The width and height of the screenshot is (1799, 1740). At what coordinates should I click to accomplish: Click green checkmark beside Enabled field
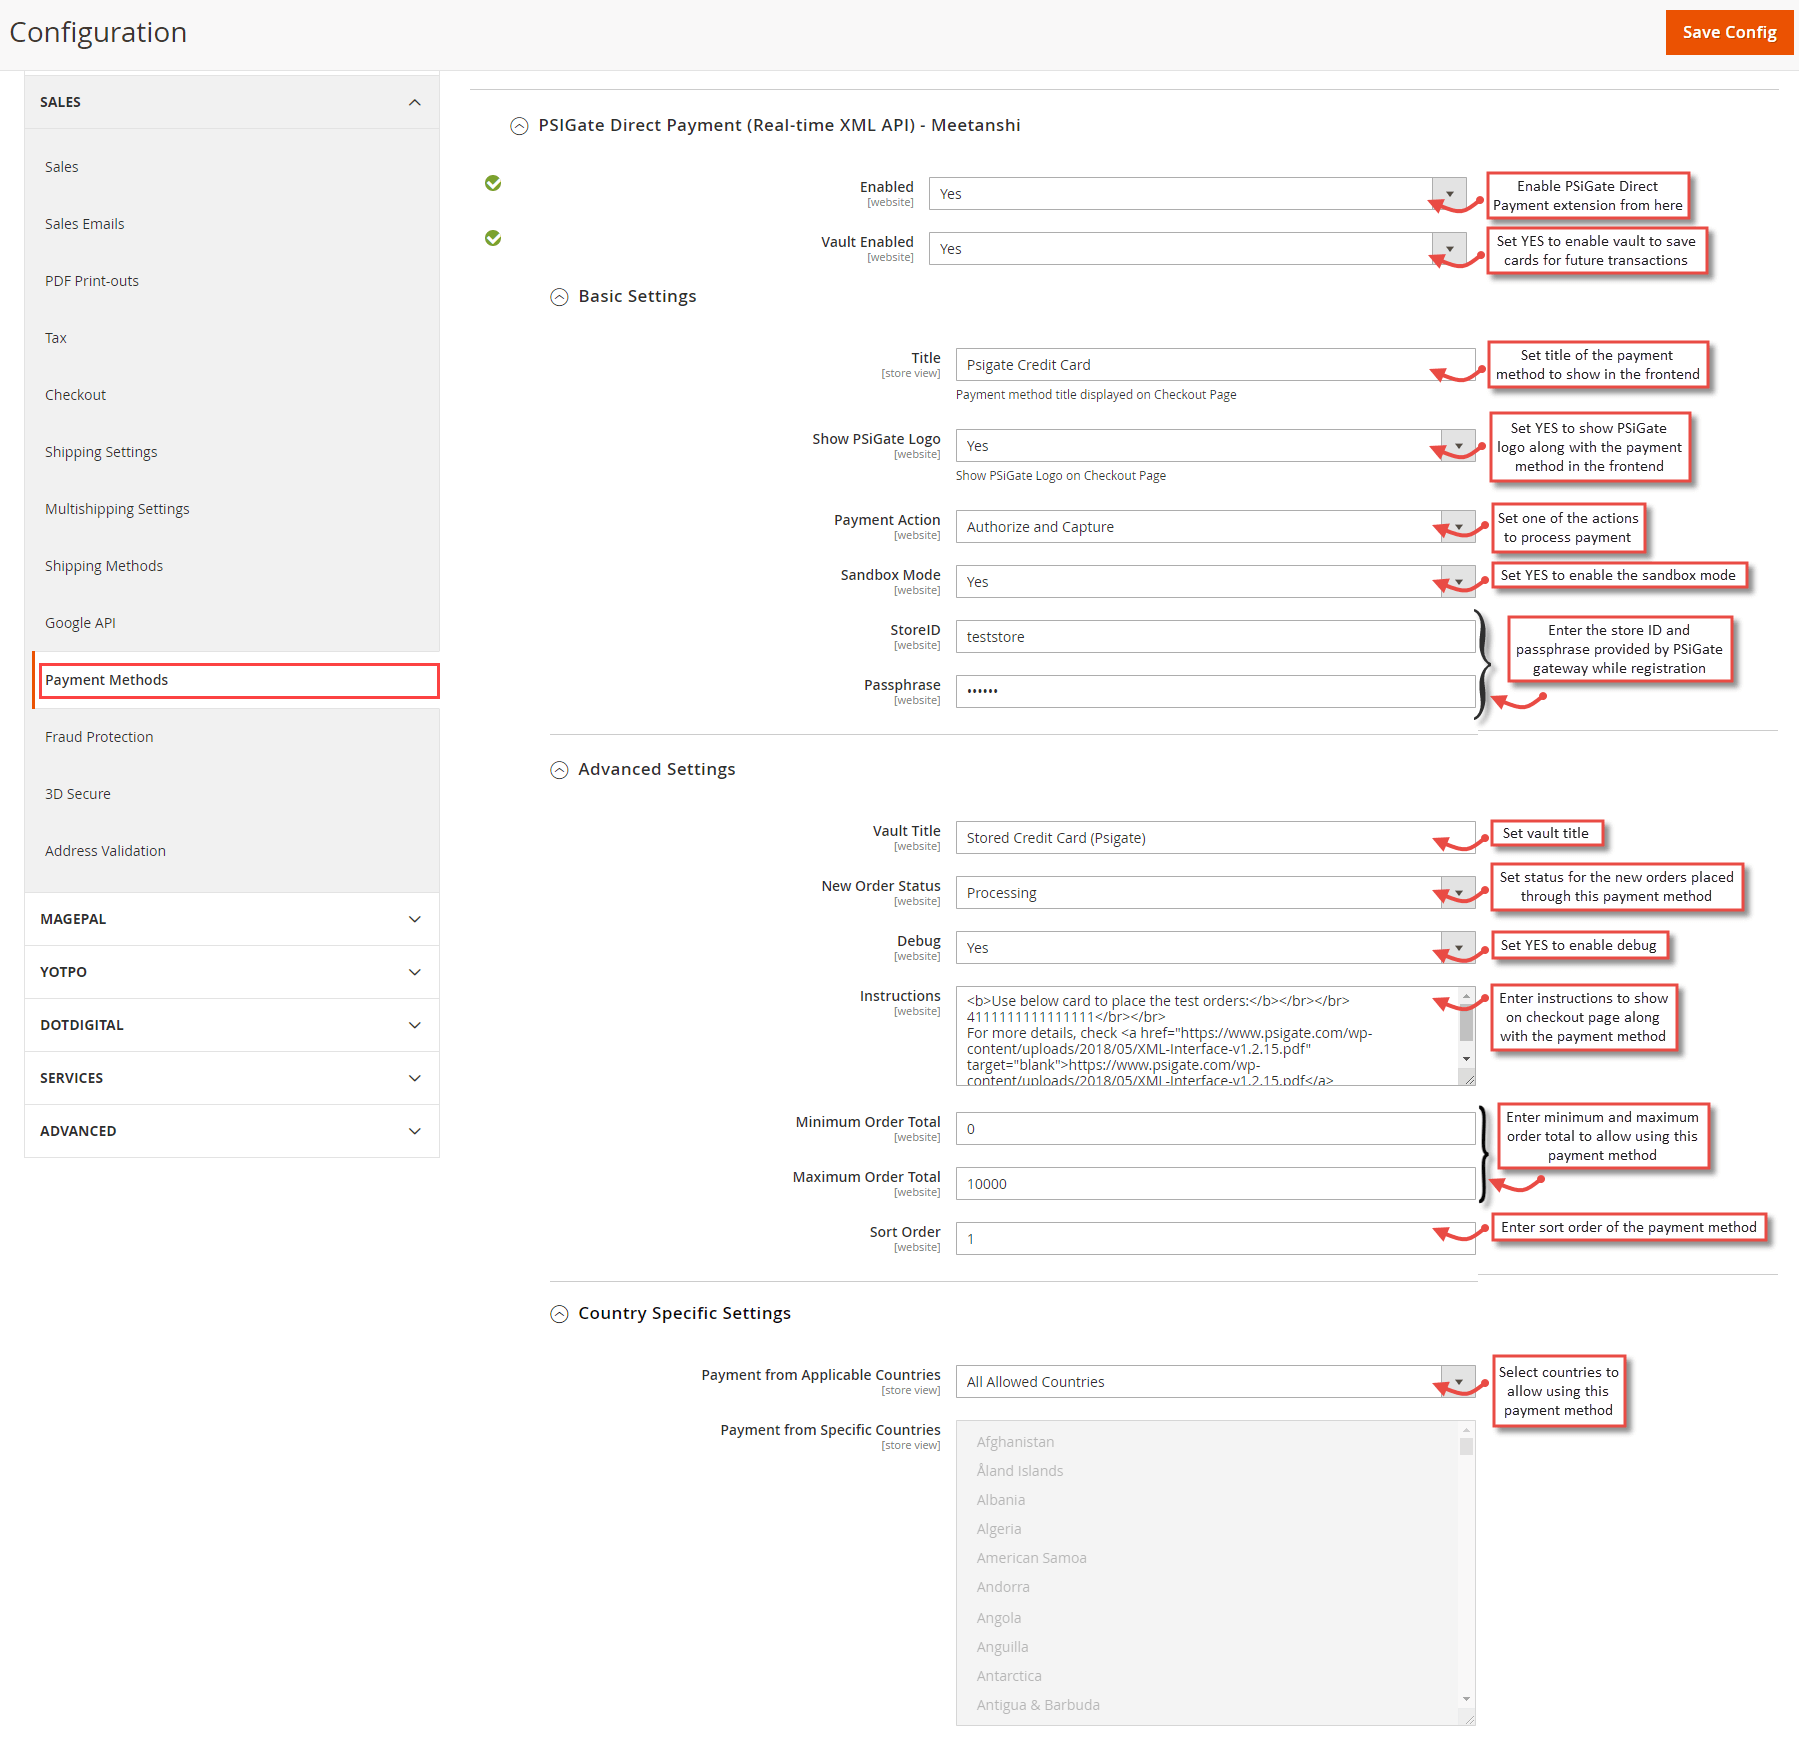point(493,183)
